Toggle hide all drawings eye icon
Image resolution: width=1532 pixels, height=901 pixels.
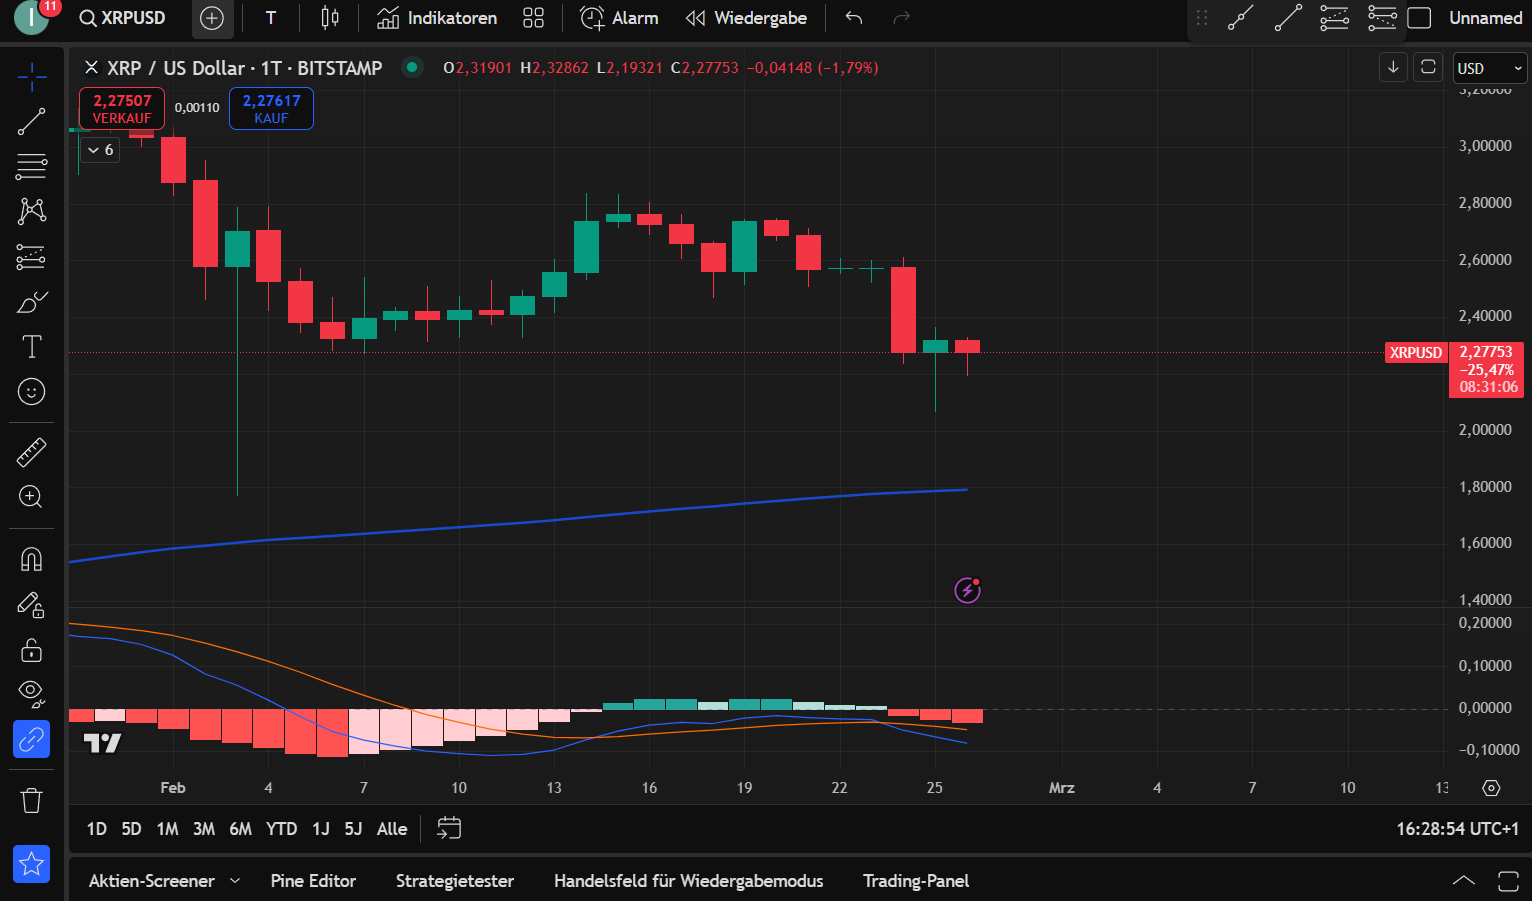pyautogui.click(x=31, y=693)
